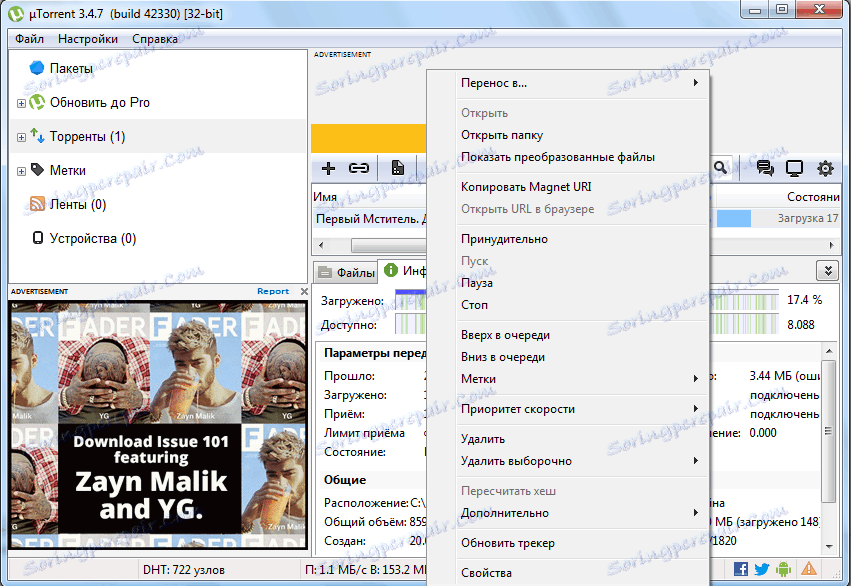The height and width of the screenshot is (586, 851).
Task: Open the Приоритет скорости submenu
Action: click(x=581, y=409)
